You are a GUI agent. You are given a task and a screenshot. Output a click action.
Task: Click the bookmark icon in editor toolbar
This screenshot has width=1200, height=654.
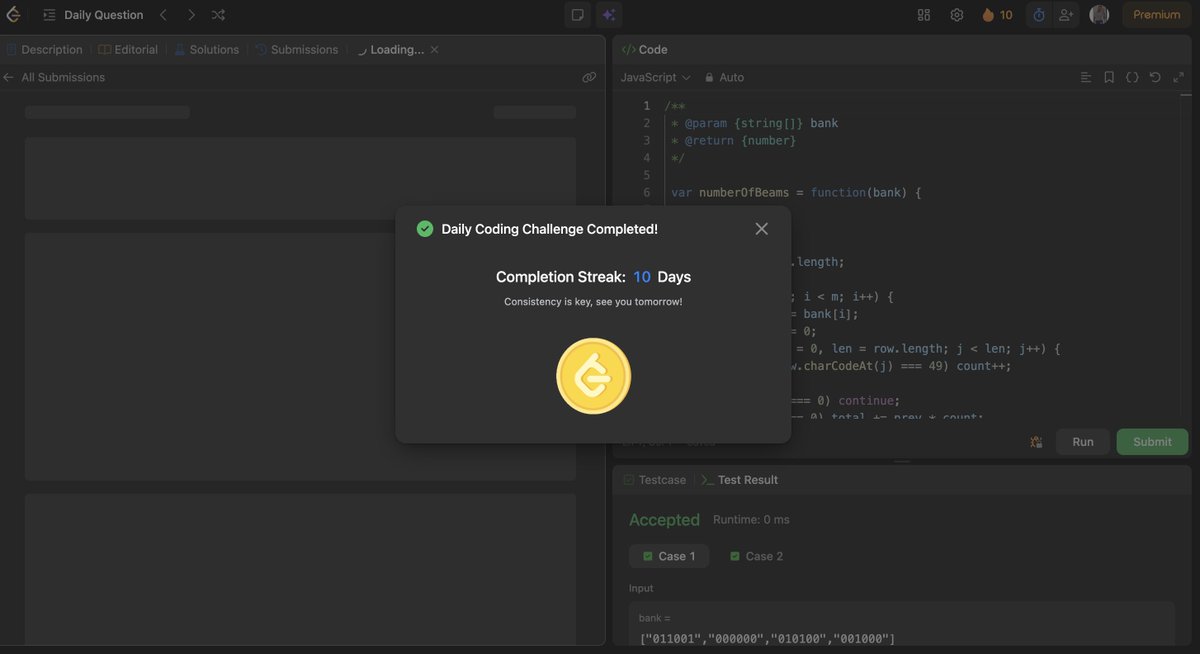1109,77
